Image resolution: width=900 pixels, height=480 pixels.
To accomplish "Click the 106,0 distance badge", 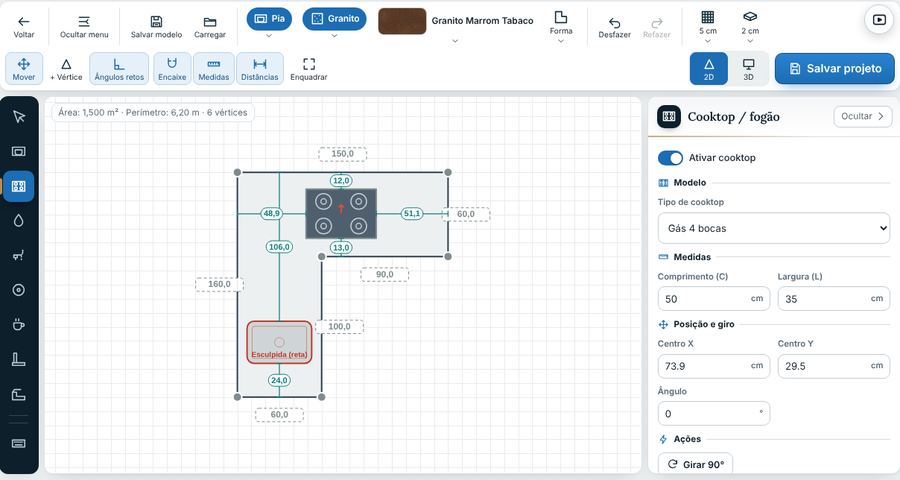I will pos(280,247).
